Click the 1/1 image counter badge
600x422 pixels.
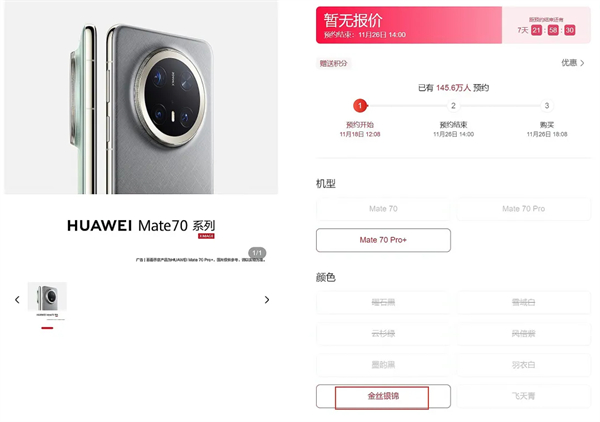point(257,253)
